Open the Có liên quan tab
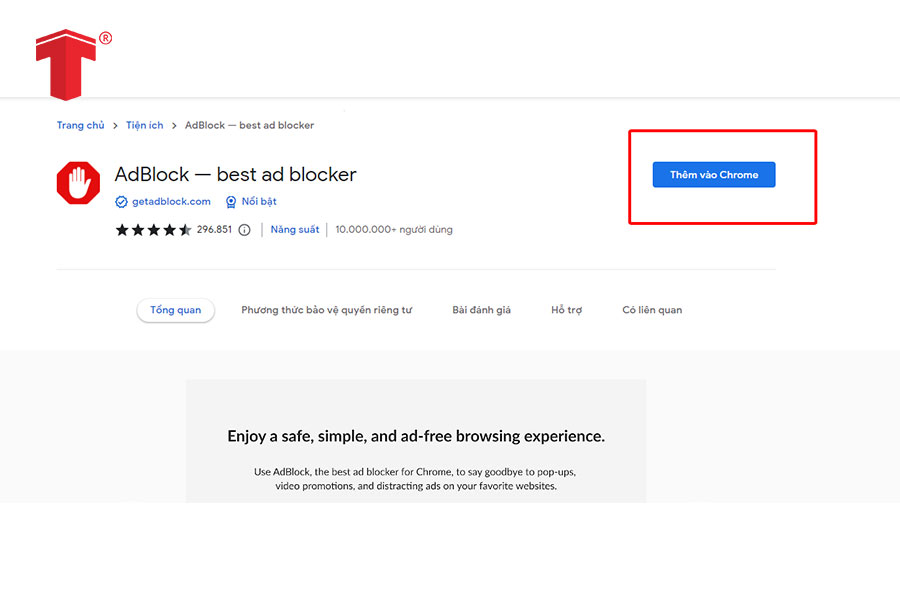The image size is (900, 600). coord(652,310)
